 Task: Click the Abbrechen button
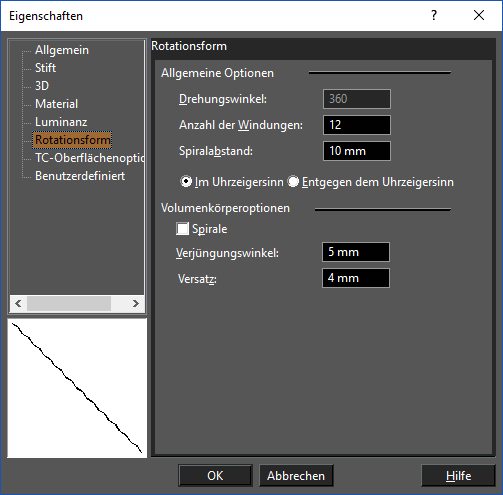point(296,476)
